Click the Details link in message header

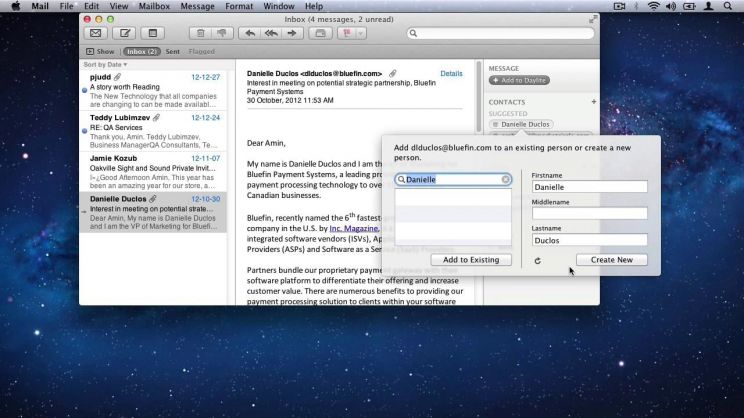point(451,74)
